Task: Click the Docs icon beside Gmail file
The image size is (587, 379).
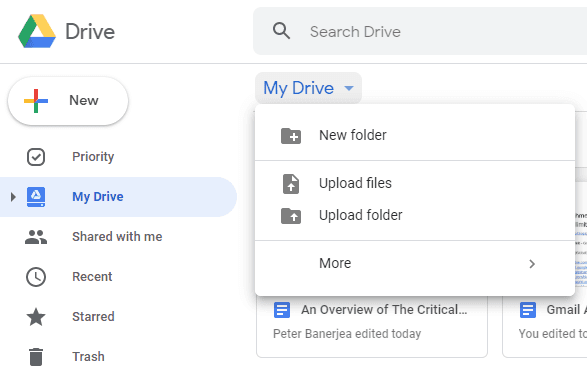Action: [x=528, y=310]
